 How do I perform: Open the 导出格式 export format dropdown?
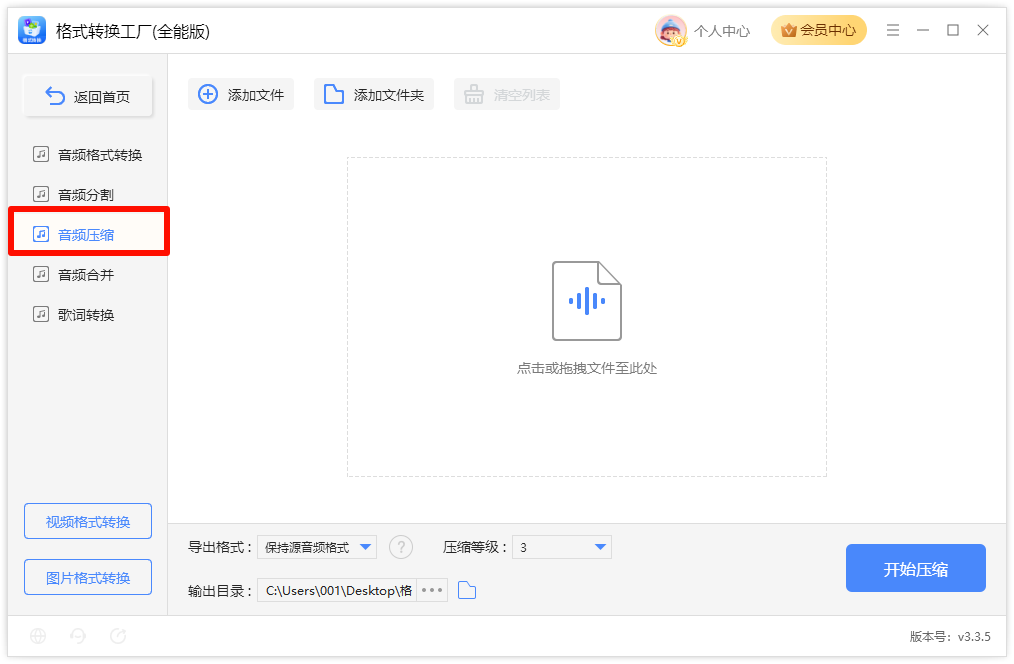point(317,548)
